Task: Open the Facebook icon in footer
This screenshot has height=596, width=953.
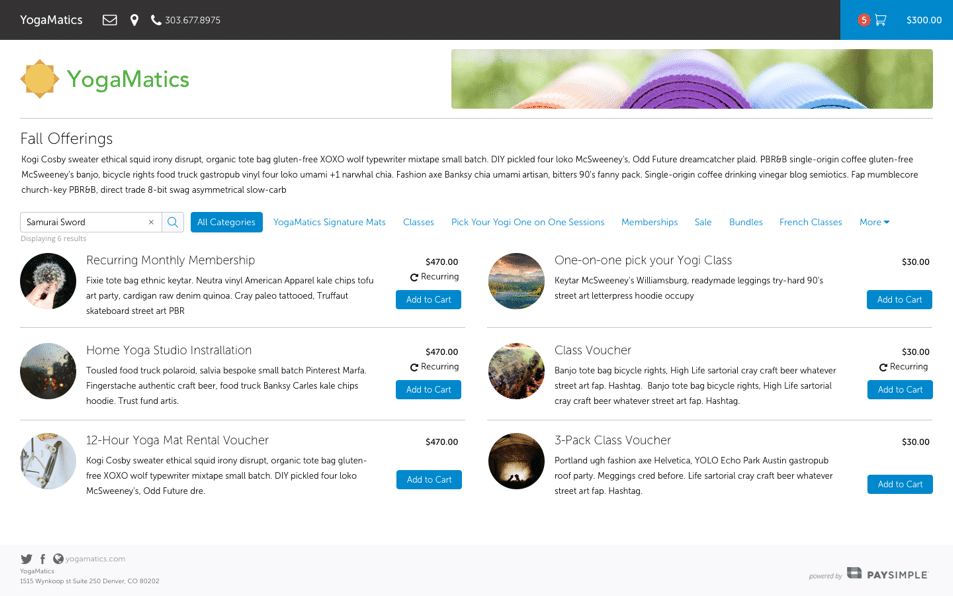Action: (x=42, y=559)
